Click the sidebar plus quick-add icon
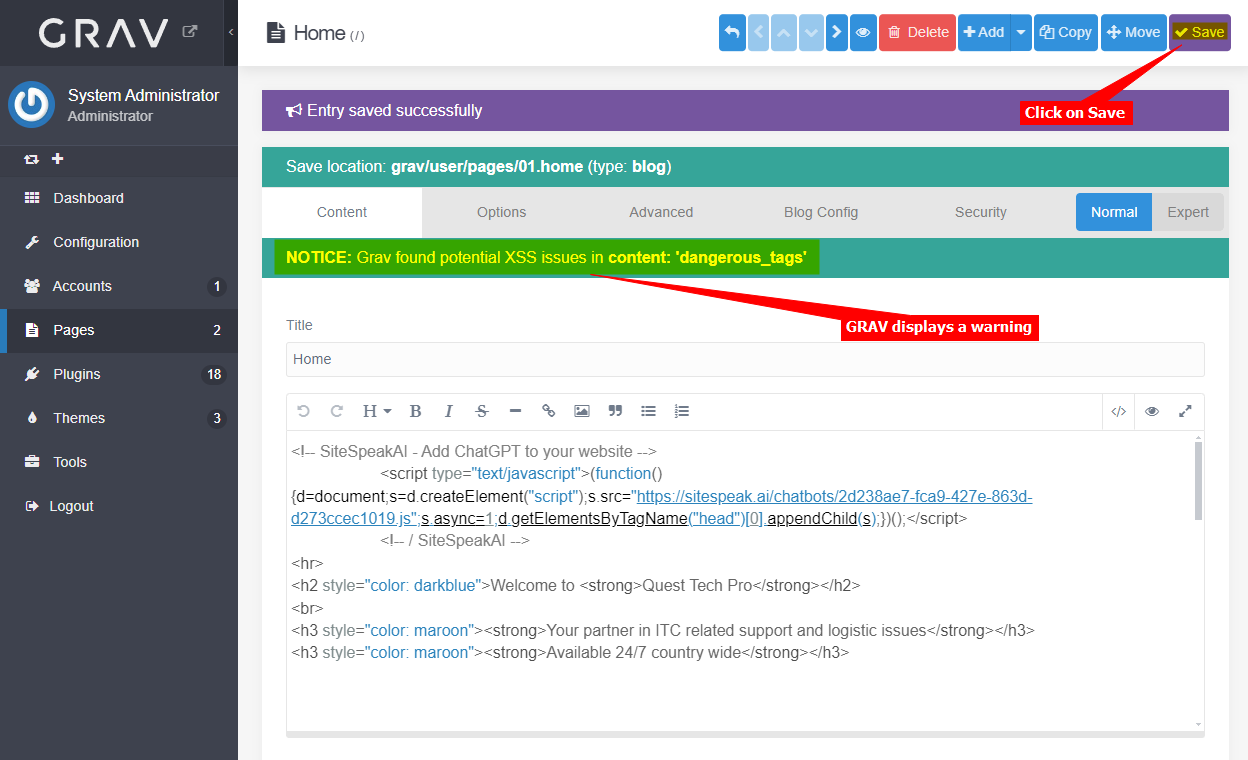This screenshot has height=760, width=1248. click(57, 159)
